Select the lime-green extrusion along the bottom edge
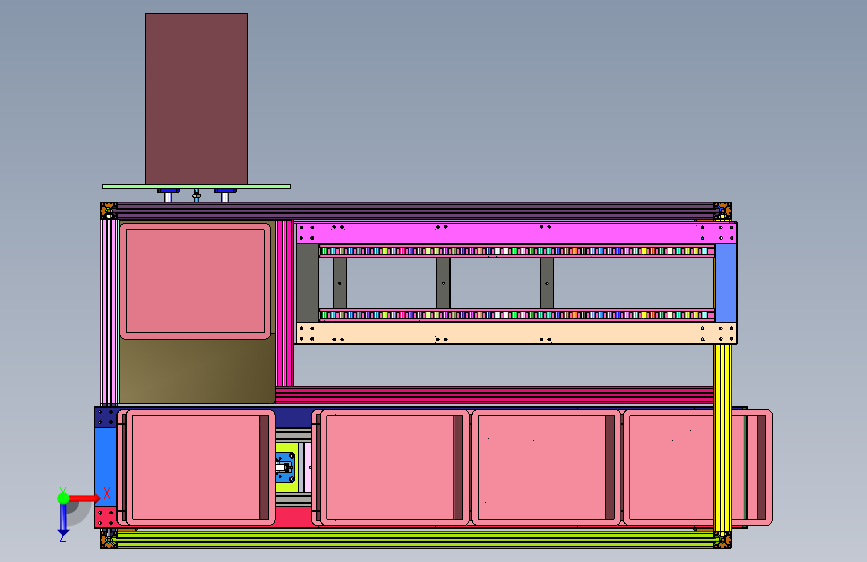 point(415,539)
